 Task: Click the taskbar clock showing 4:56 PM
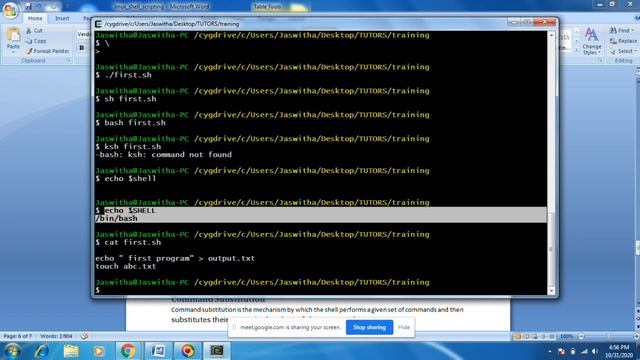pos(619,351)
